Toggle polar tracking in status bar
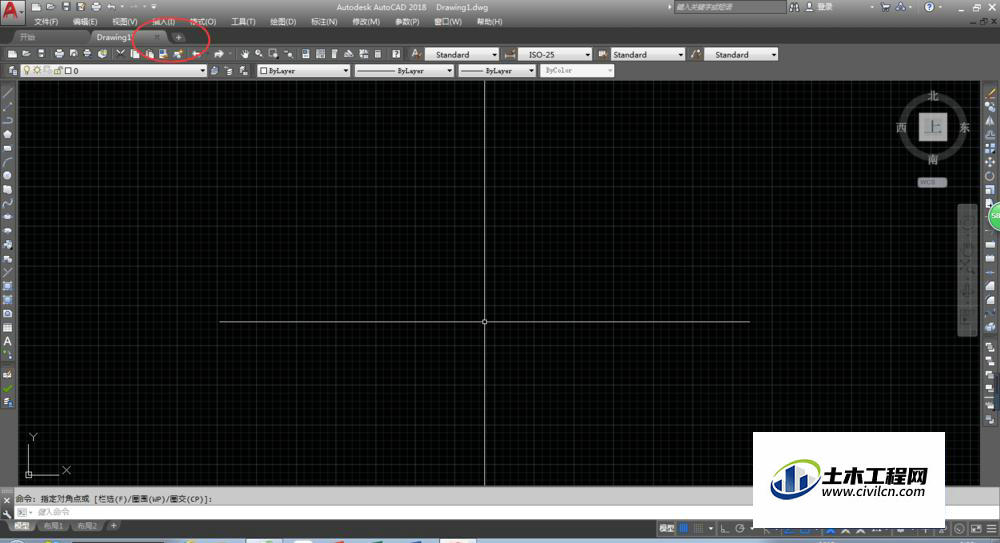This screenshot has height=543, width=1000. [740, 528]
